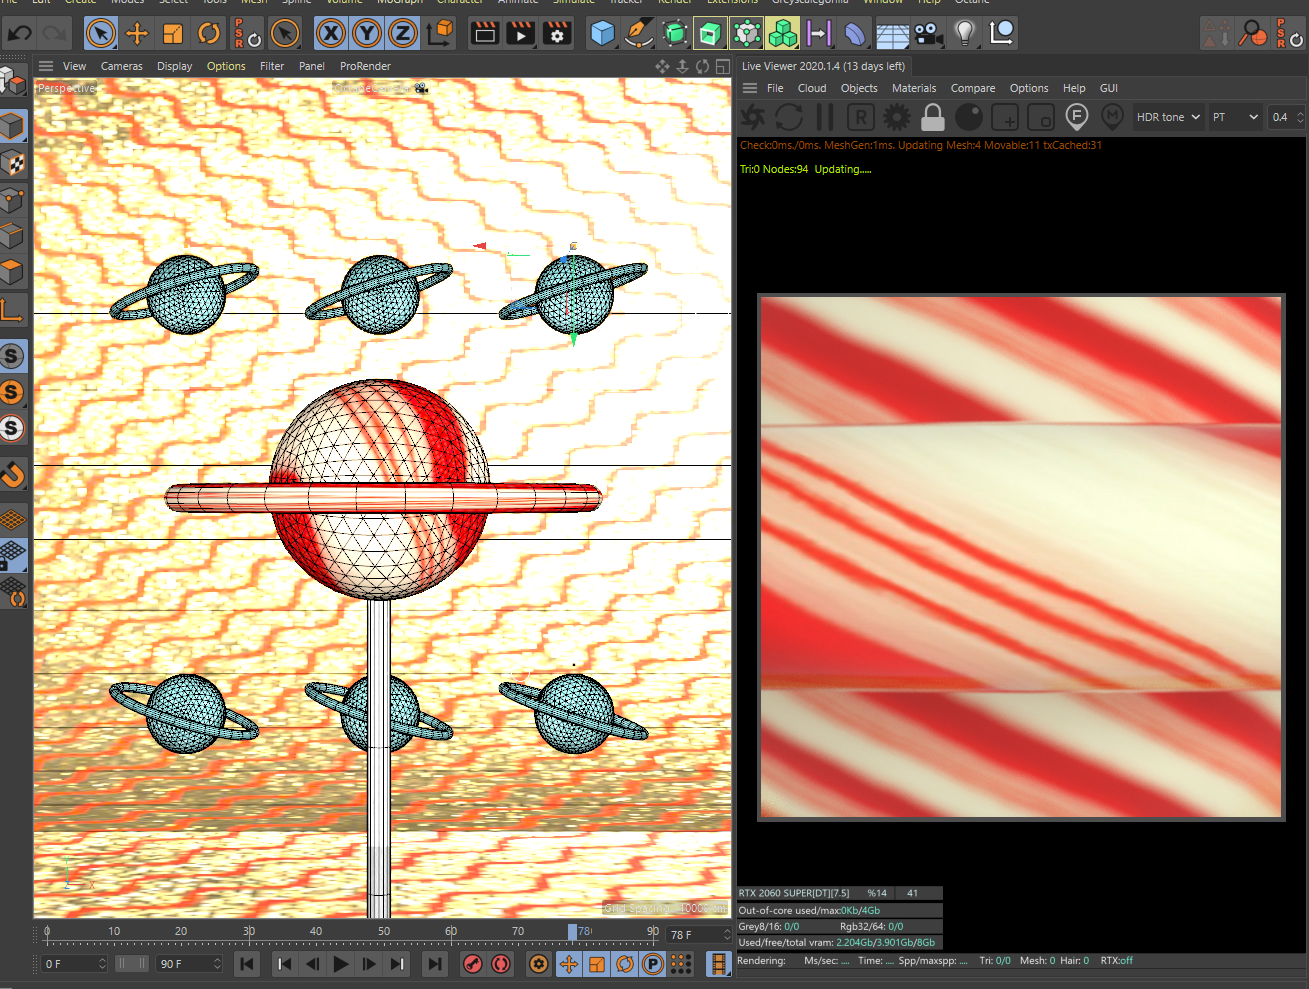Toggle the Live Viewer resolution lock
The image size is (1309, 989).
coord(933,117)
